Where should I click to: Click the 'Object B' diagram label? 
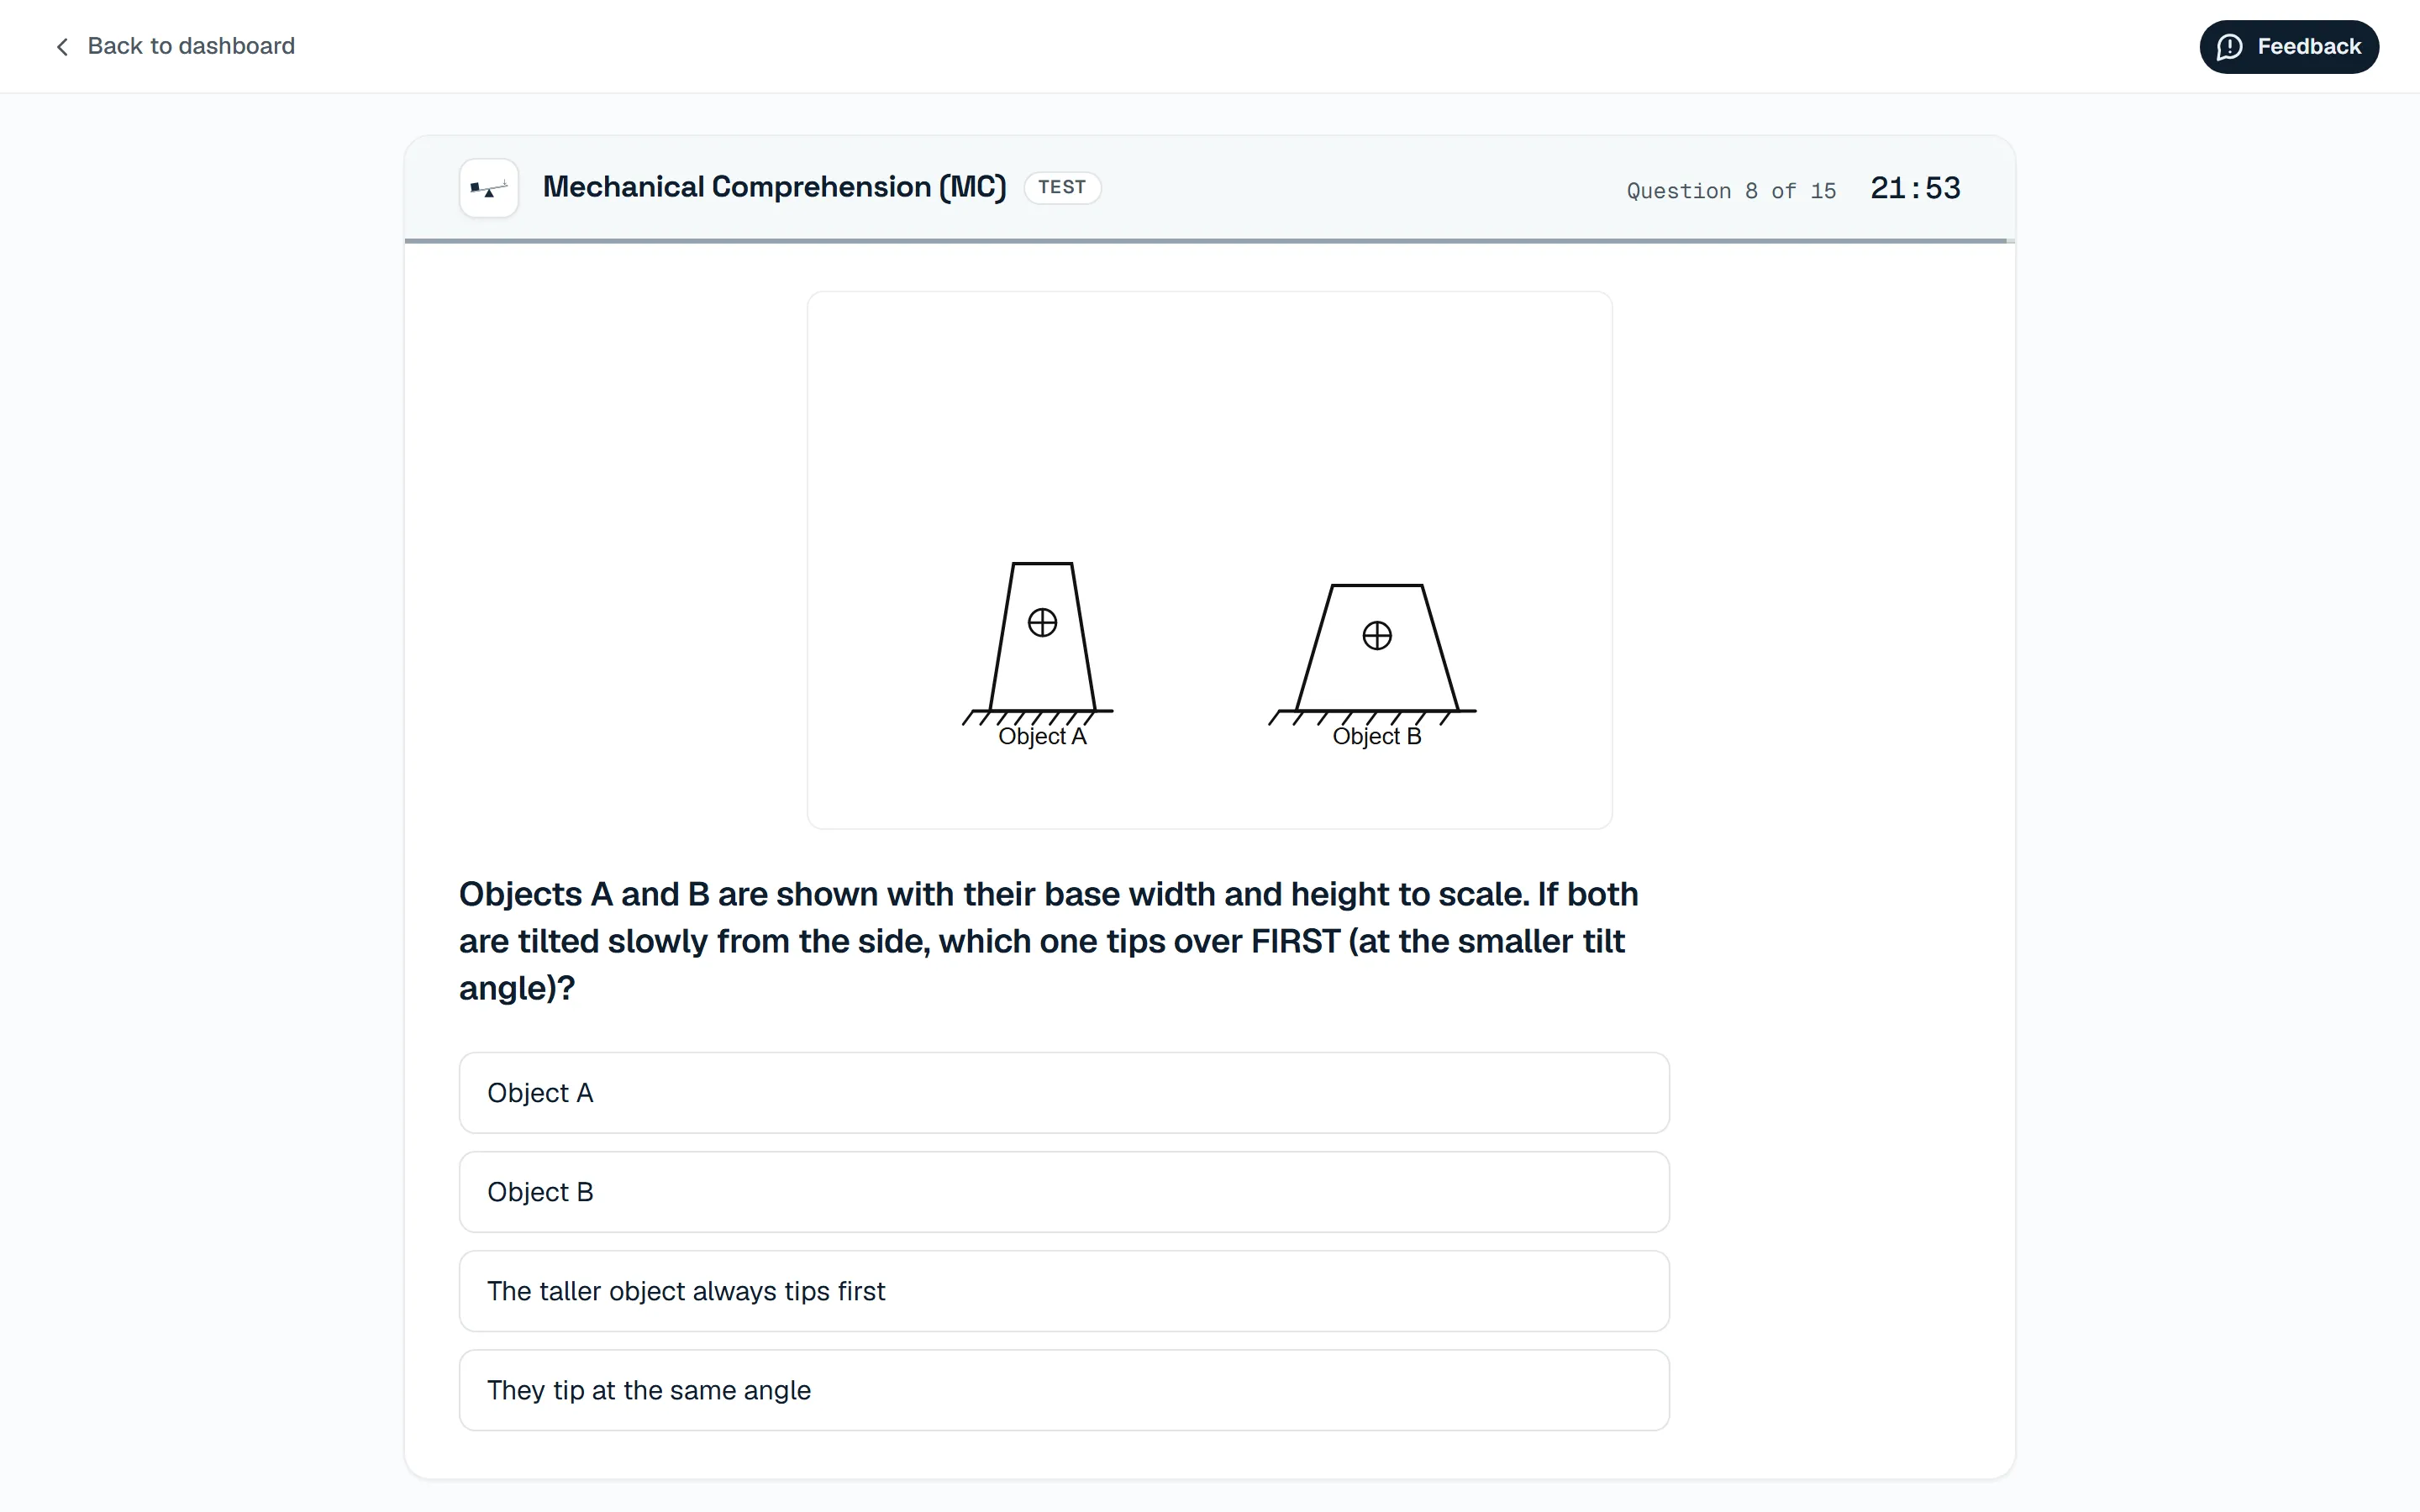(x=1377, y=736)
